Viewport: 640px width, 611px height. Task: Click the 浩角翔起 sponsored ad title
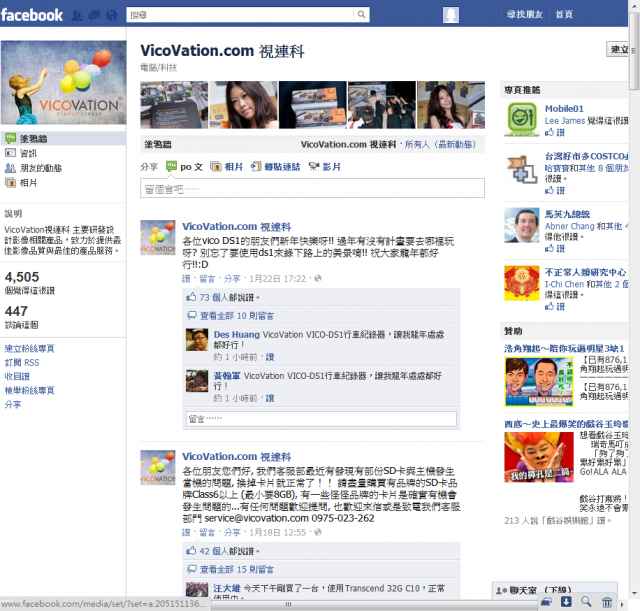pyautogui.click(x=564, y=349)
